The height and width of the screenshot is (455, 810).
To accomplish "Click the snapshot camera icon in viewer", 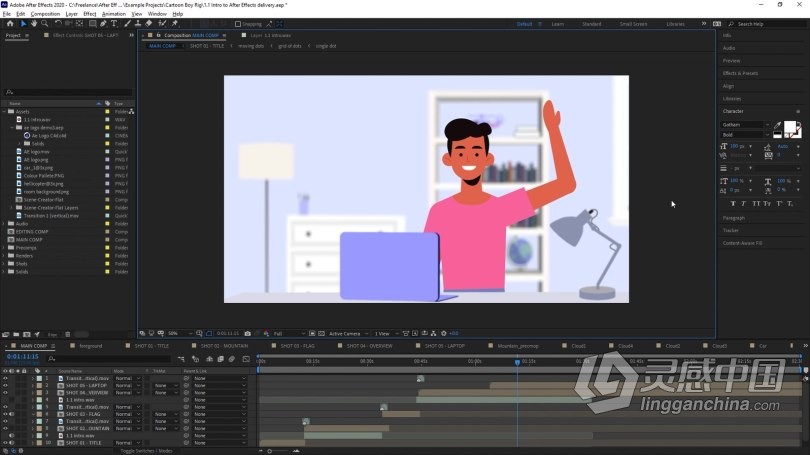I will click(x=247, y=334).
